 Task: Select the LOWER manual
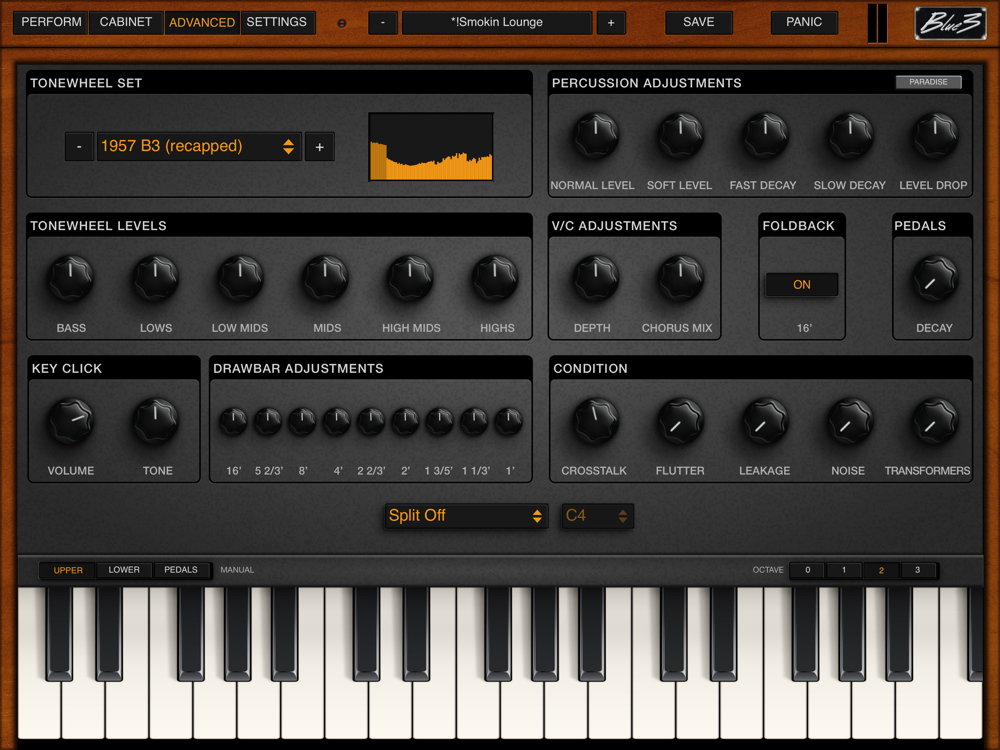[x=124, y=570]
